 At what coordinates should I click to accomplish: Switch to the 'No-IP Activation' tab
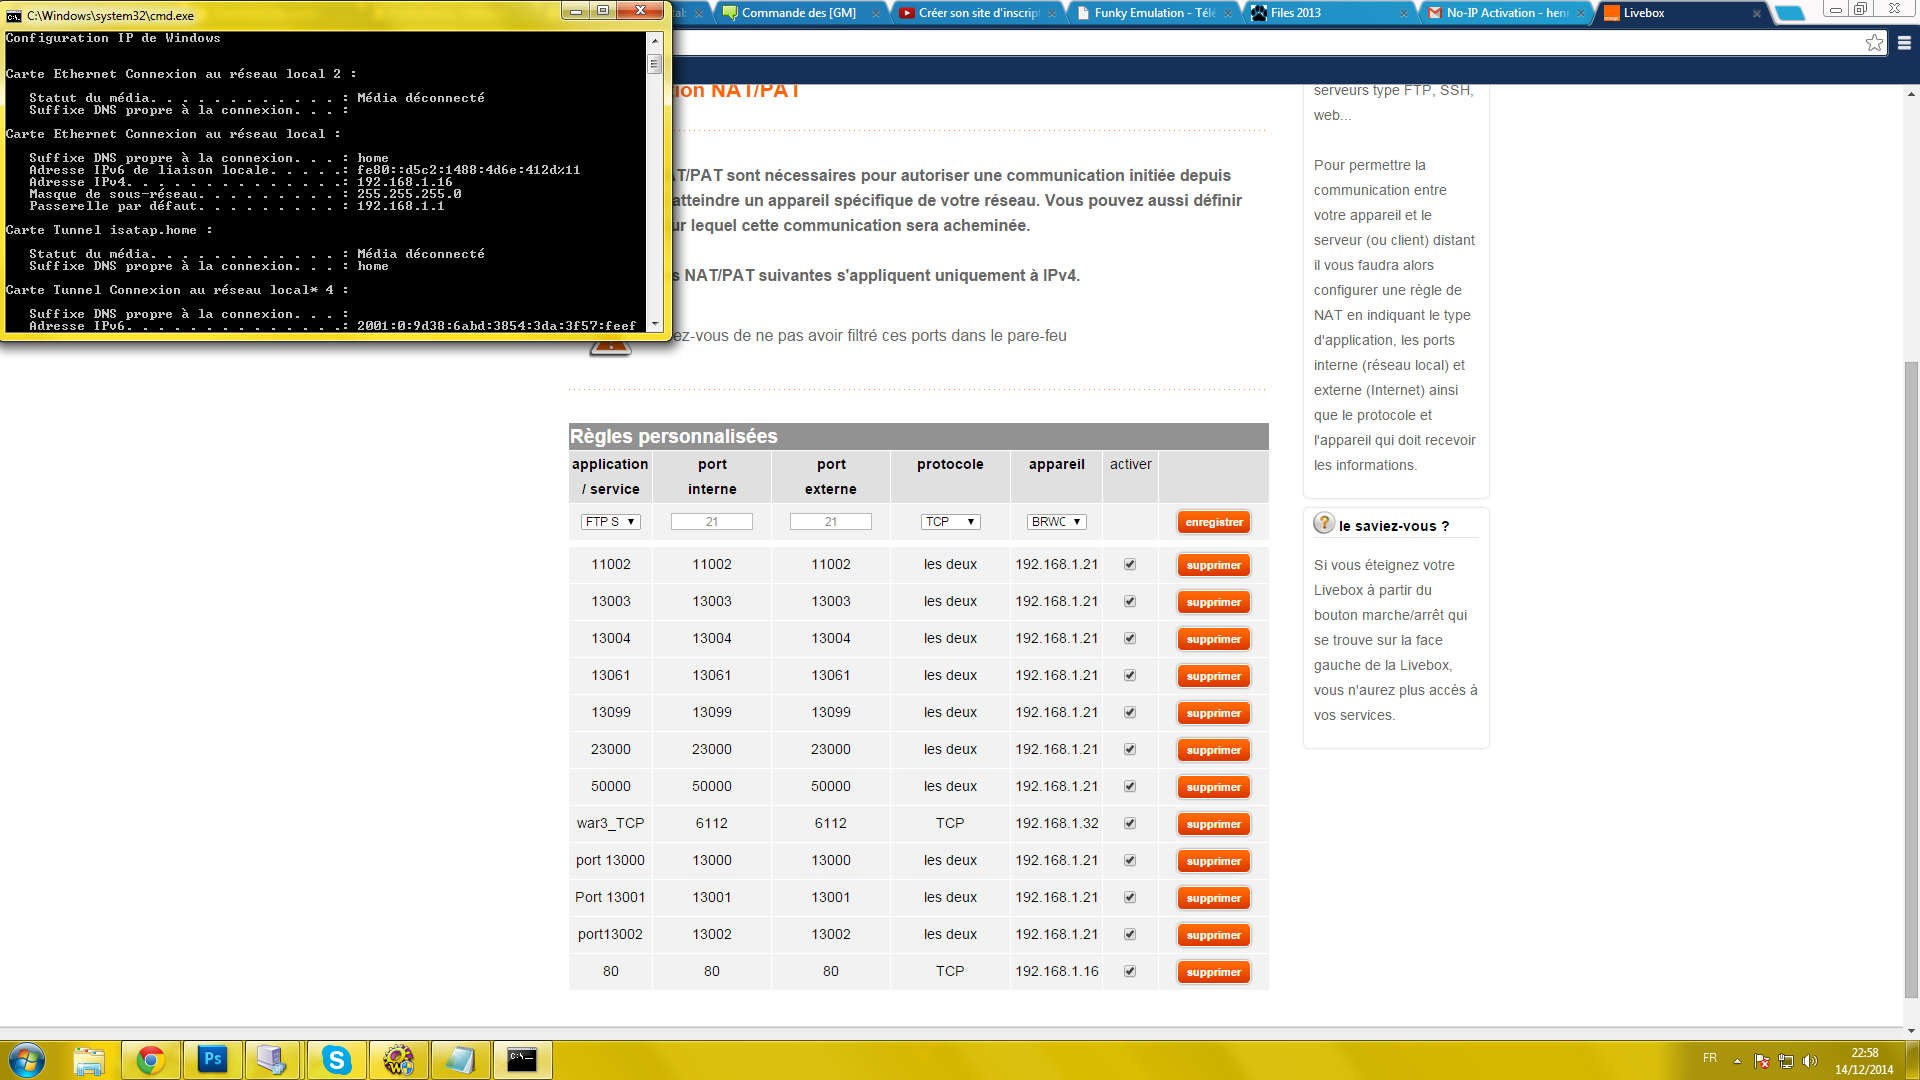pos(1507,13)
